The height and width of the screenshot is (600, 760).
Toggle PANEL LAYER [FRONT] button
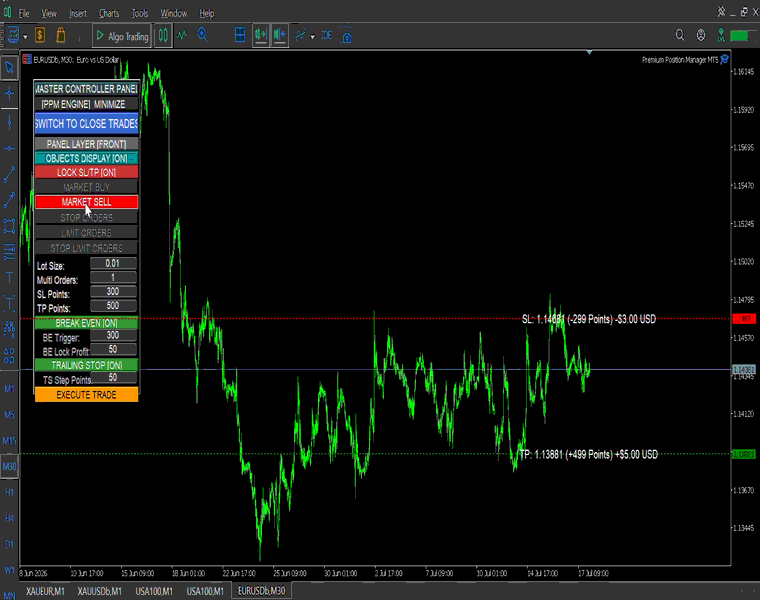click(x=86, y=144)
